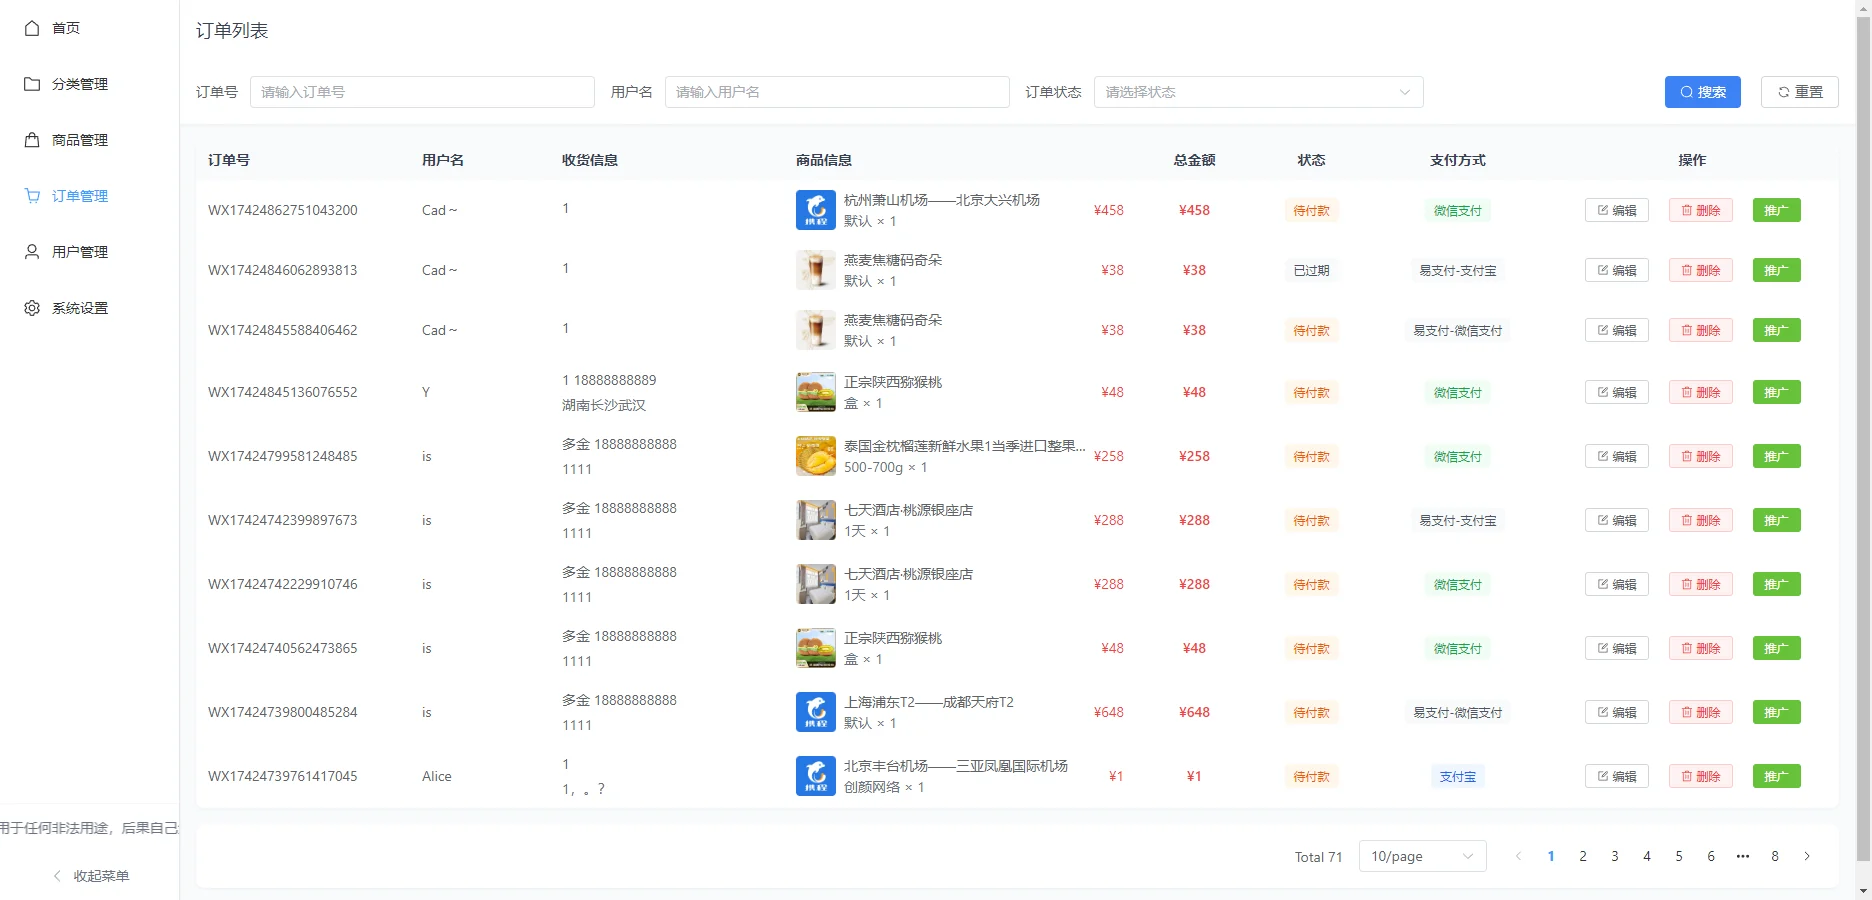This screenshot has width=1872, height=900.
Task: Click the Ctrip flight thumbnail in first order
Action: (815, 210)
